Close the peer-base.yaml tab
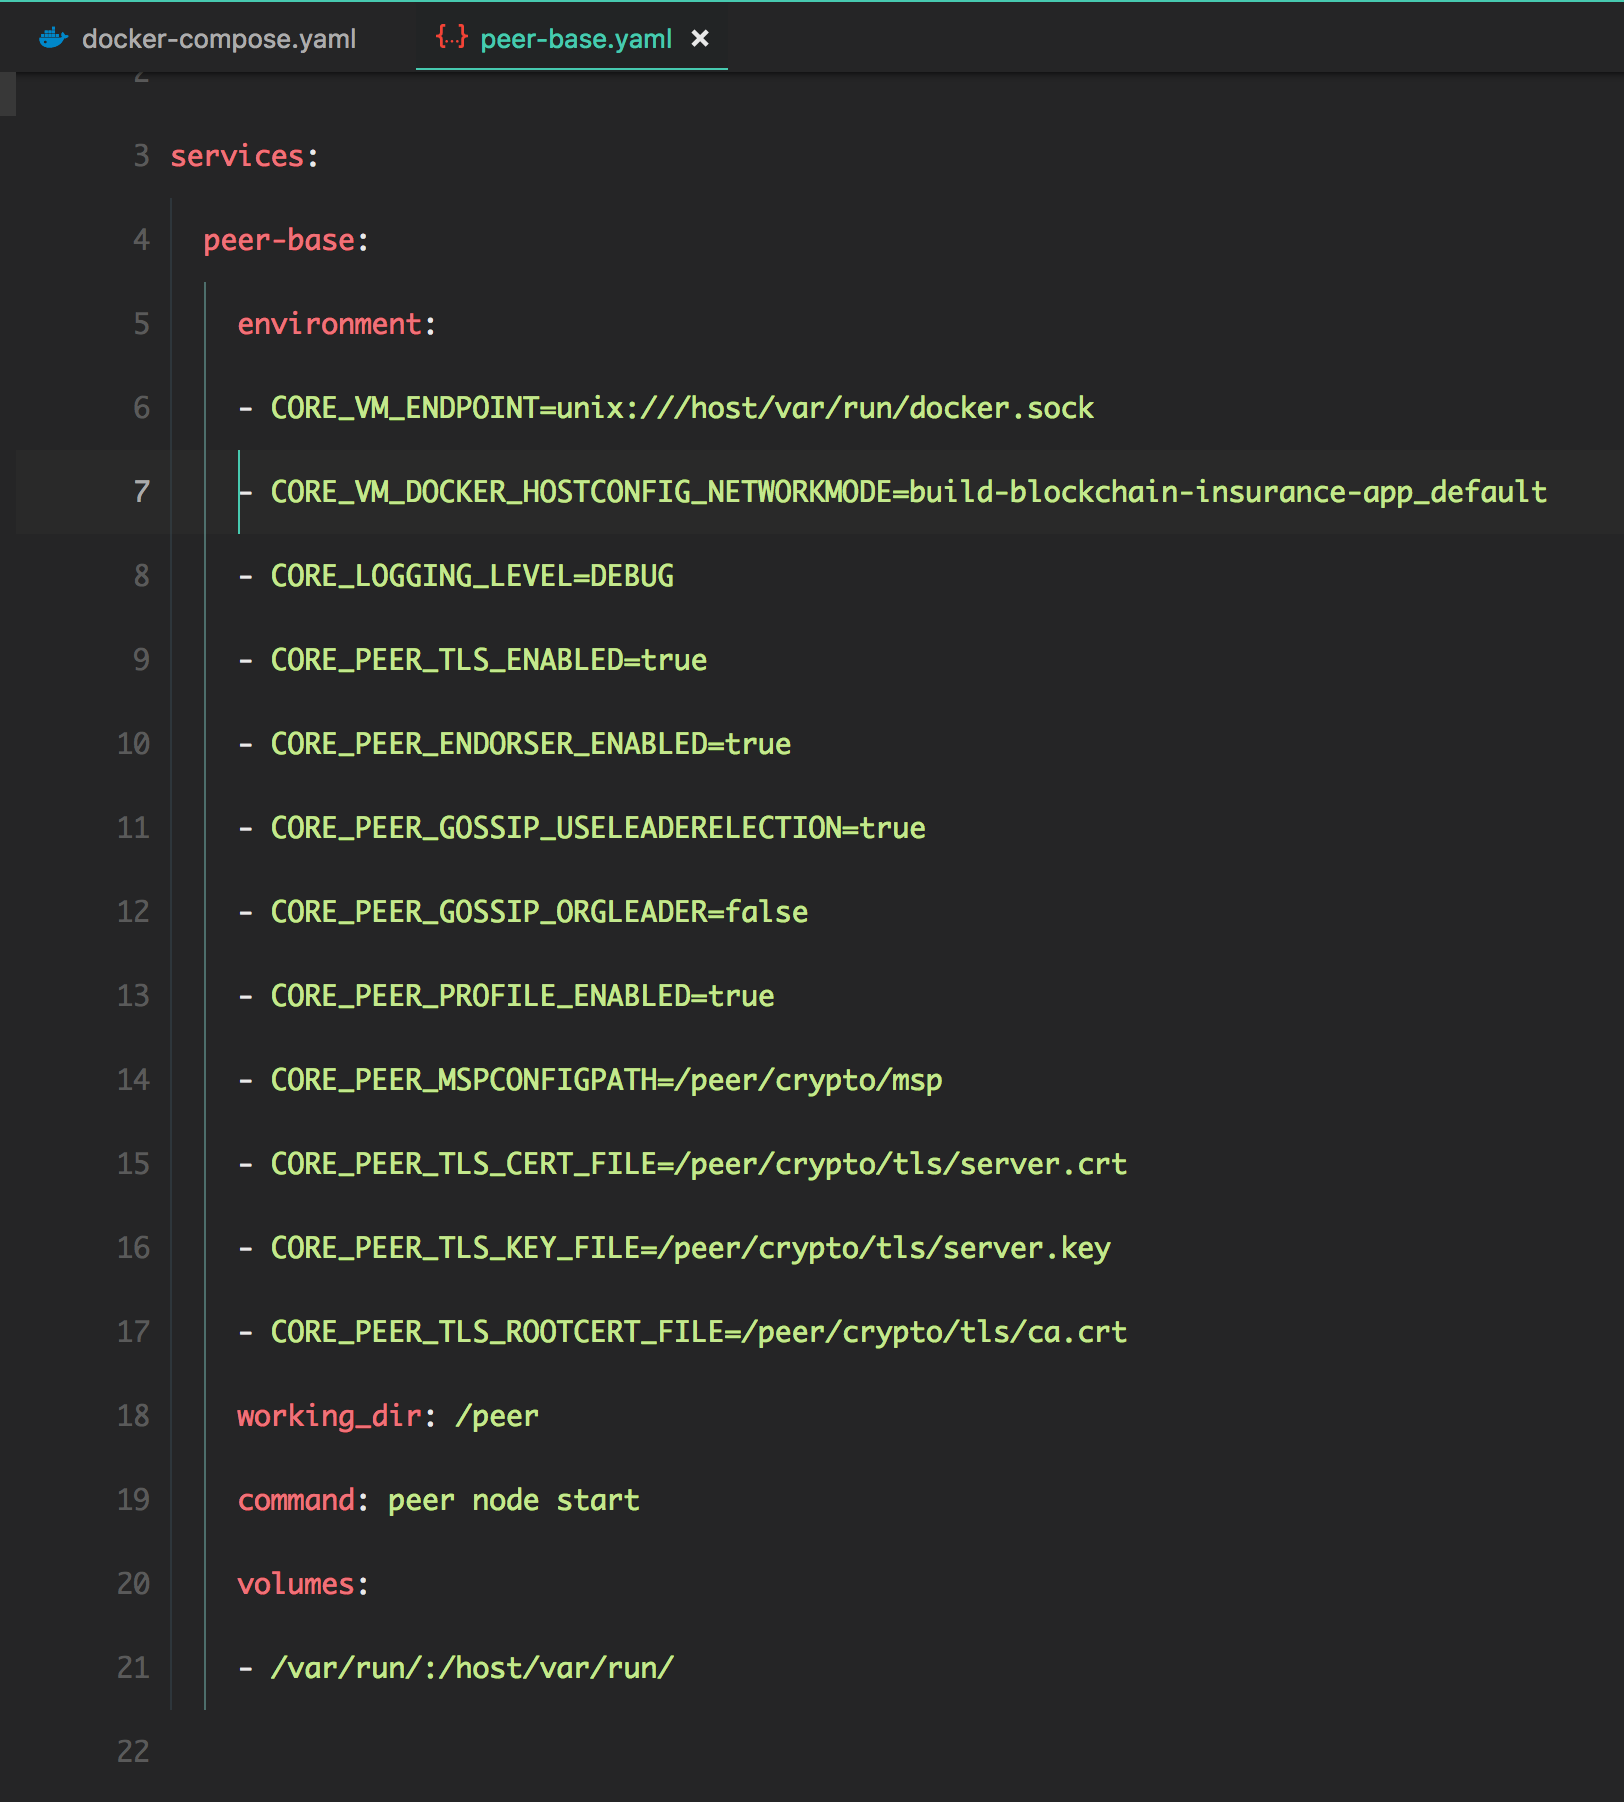 (700, 38)
